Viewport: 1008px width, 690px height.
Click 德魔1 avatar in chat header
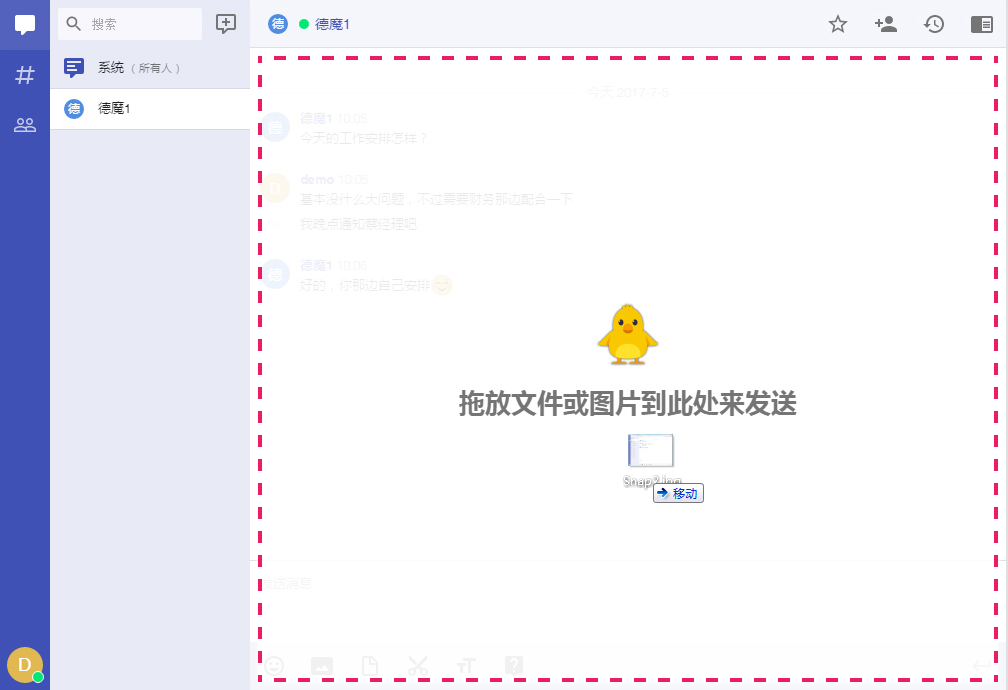click(278, 23)
